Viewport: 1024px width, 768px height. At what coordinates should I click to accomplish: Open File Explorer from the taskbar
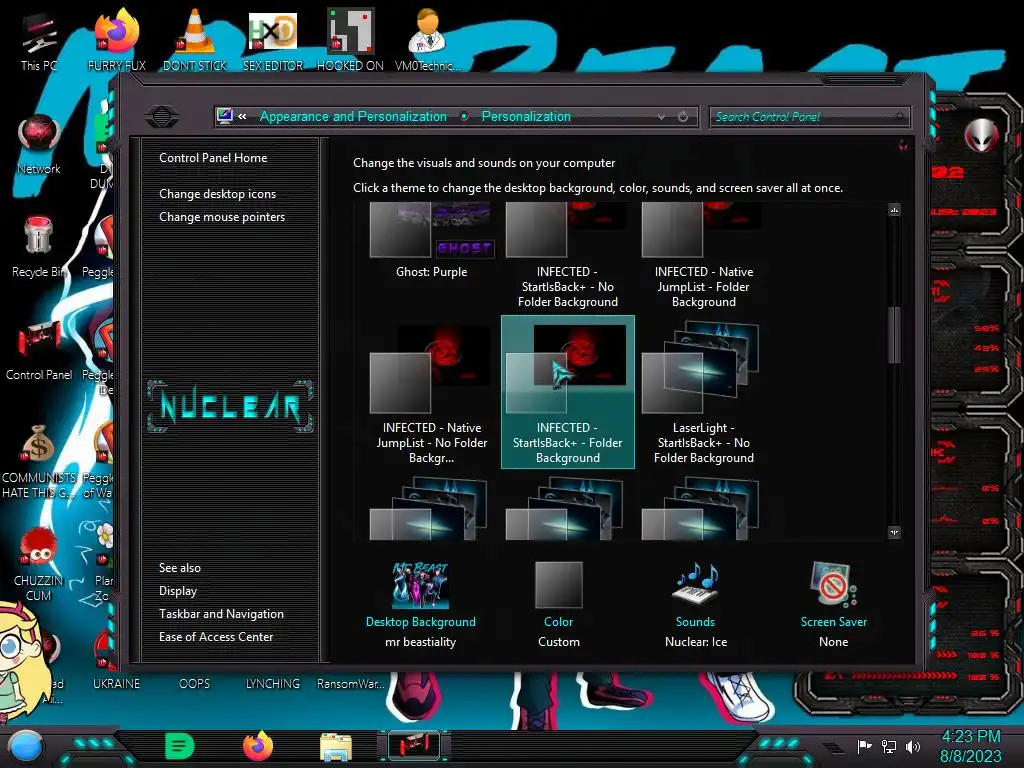pyautogui.click(x=336, y=747)
